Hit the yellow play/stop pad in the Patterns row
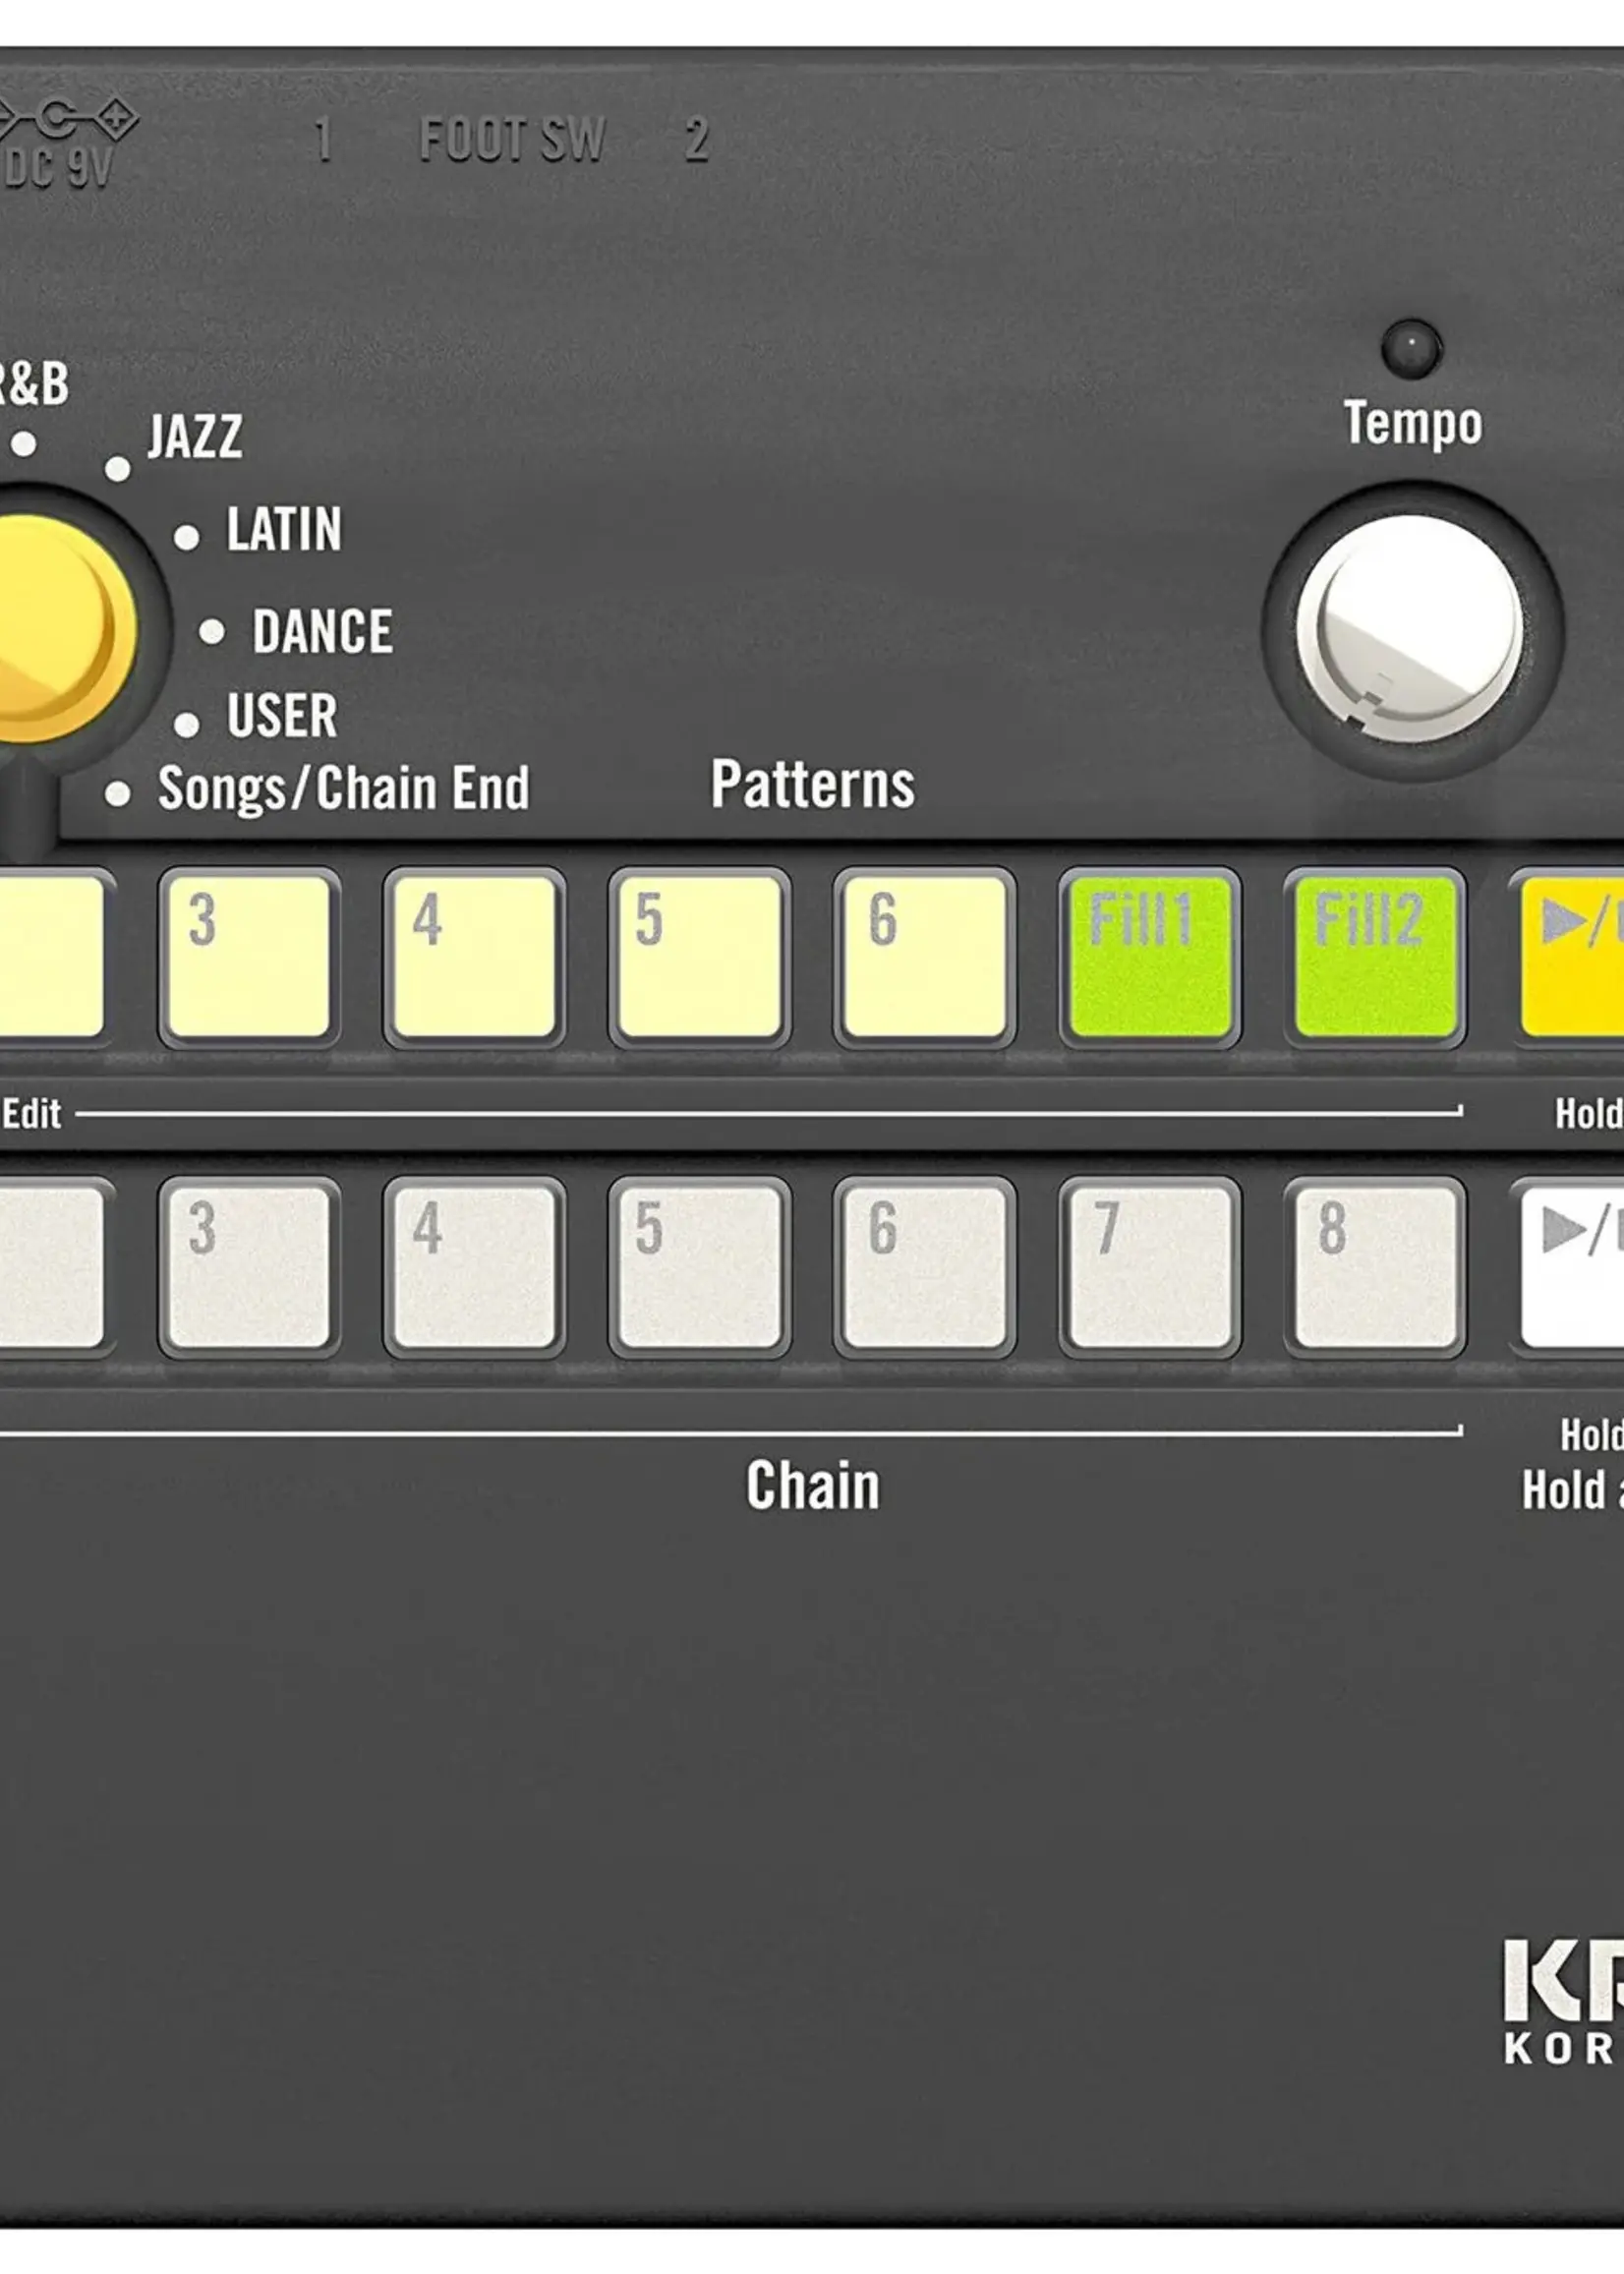Image resolution: width=1624 pixels, height=2274 pixels. 1568,957
